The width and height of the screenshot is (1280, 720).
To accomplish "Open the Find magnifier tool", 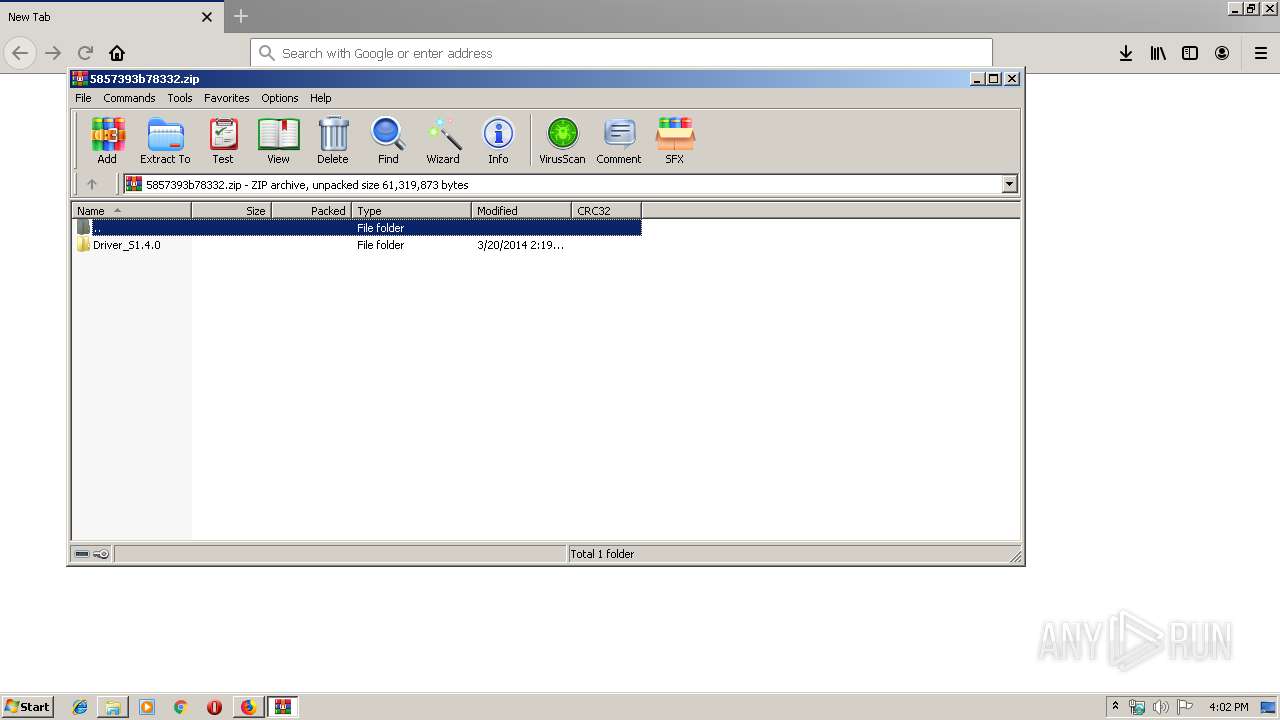I will coord(388,140).
